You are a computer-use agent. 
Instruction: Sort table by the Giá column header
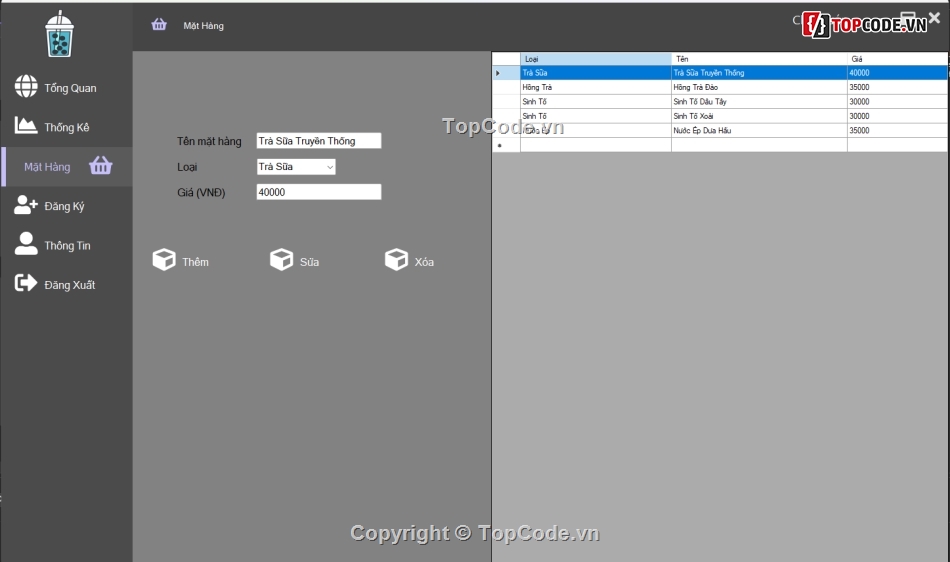tap(896, 59)
